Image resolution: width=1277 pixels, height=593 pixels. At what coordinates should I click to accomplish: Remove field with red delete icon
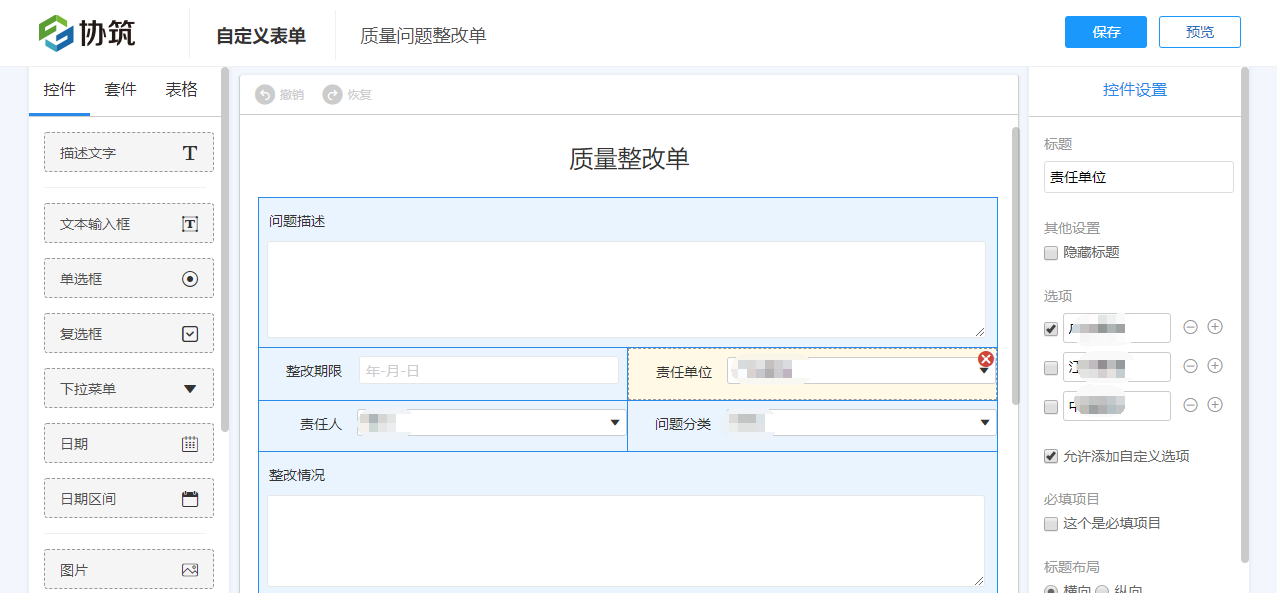pos(986,359)
